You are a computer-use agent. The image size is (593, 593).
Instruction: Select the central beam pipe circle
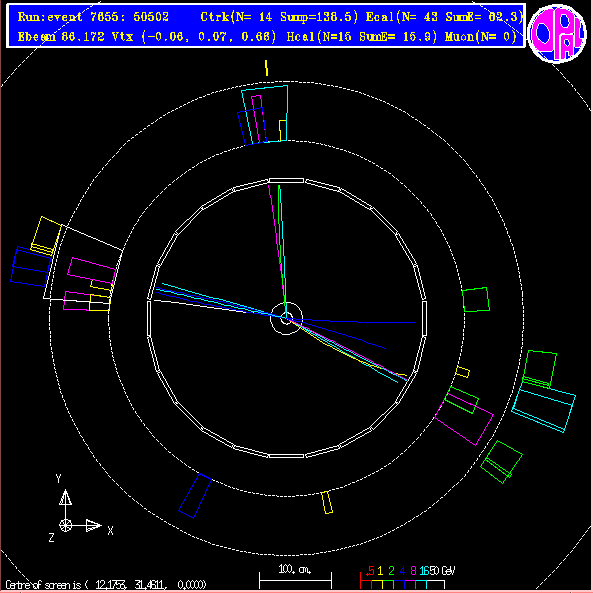point(286,318)
